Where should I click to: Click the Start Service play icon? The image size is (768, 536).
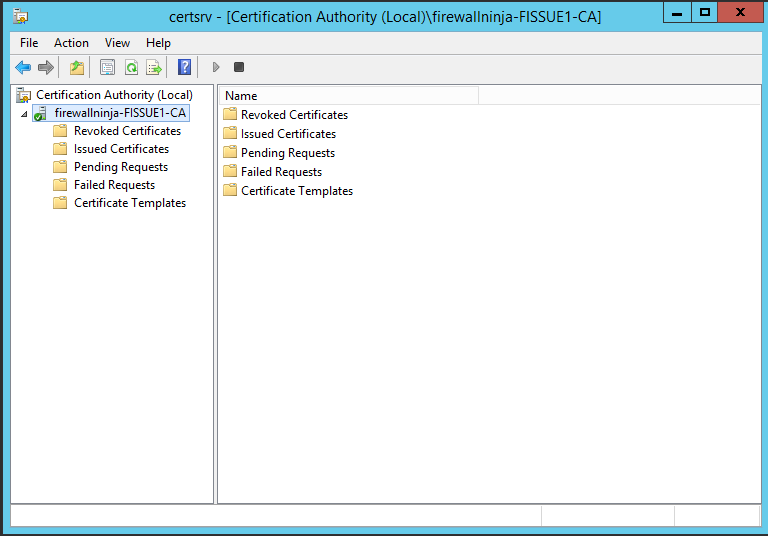[216, 67]
